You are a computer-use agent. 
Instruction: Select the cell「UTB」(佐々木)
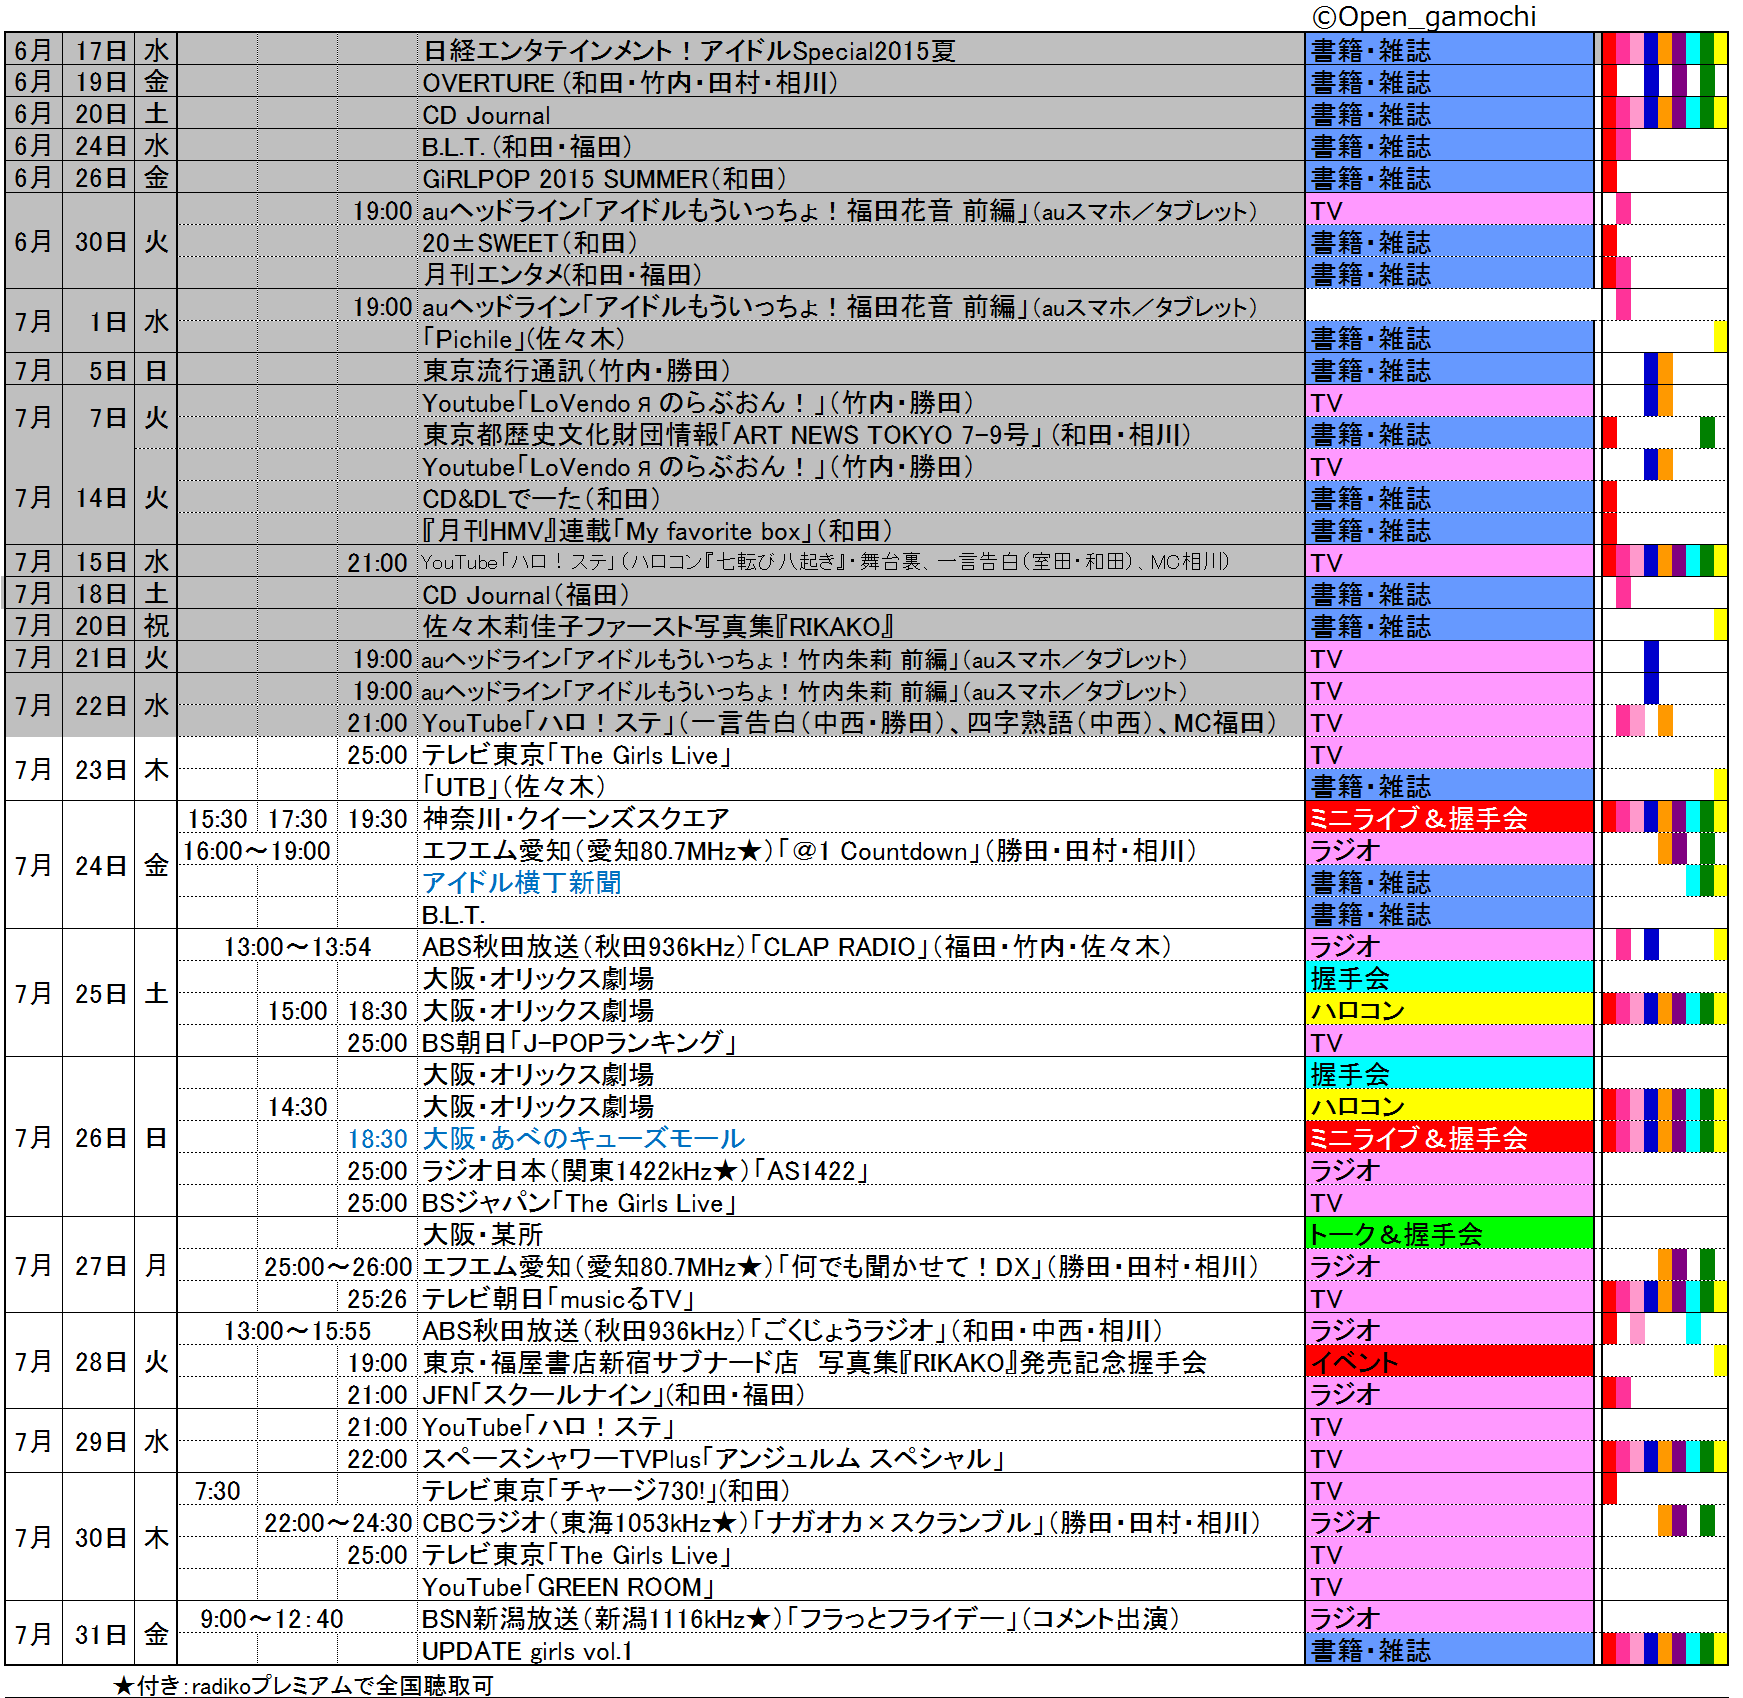click(861, 786)
